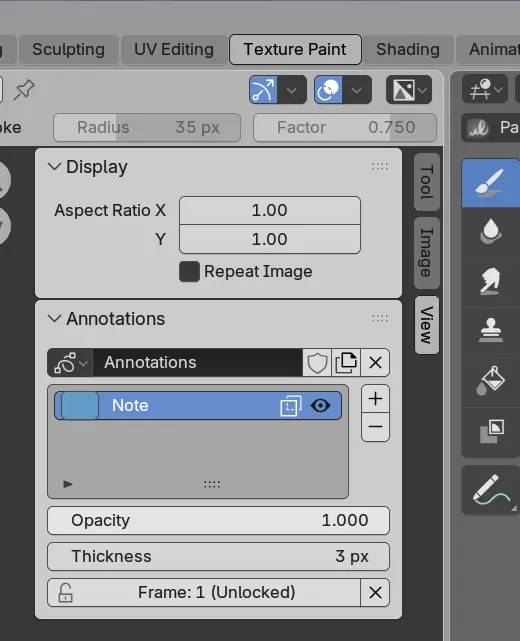Unlink the Annotations datablock
The image size is (520, 641).
[x=375, y=363]
